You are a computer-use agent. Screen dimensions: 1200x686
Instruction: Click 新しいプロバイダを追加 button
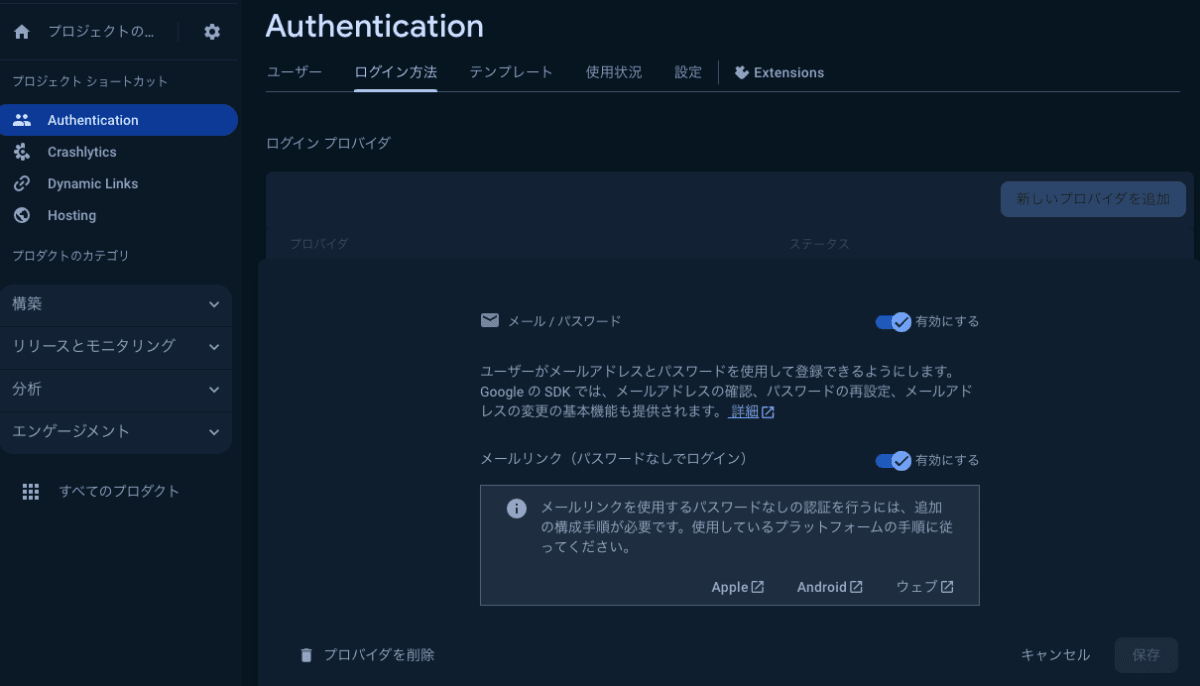[1093, 199]
